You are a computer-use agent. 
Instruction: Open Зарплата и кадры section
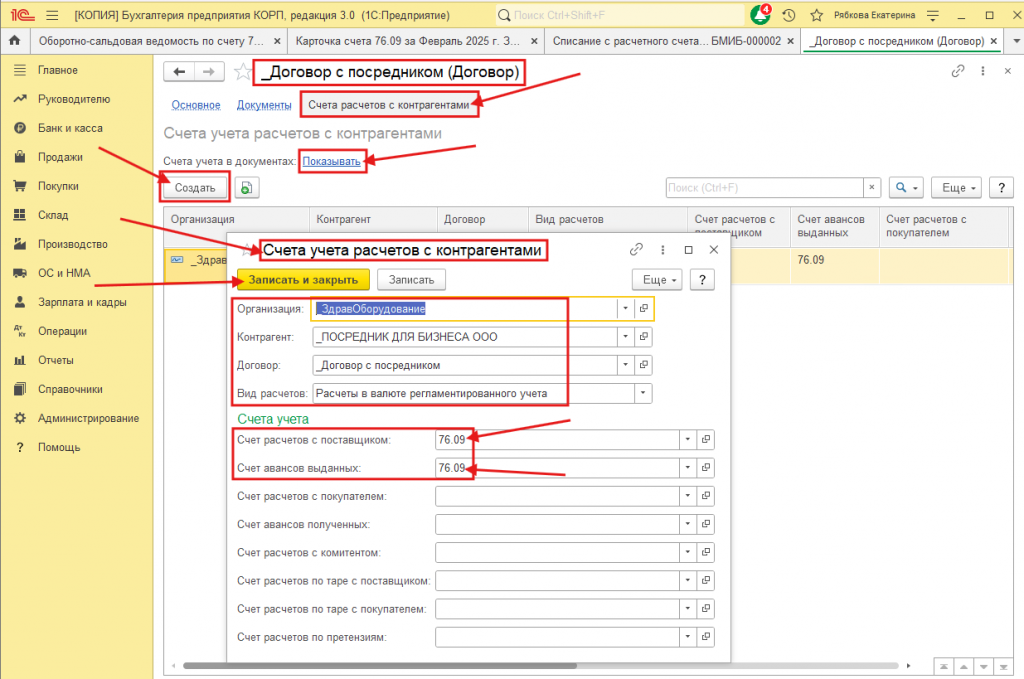click(x=82, y=302)
